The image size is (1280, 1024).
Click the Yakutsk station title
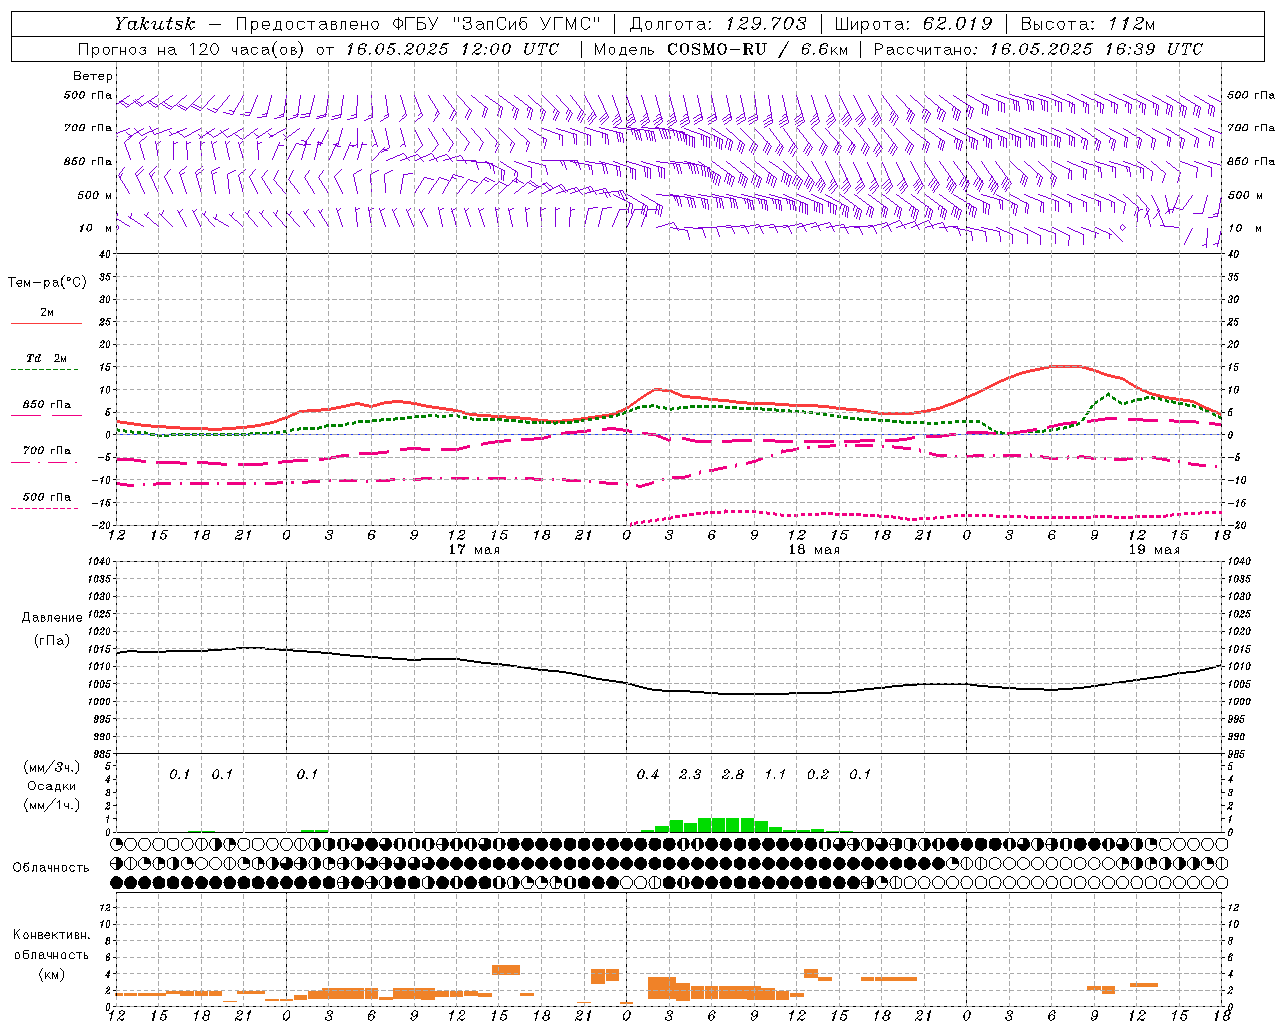[155, 24]
